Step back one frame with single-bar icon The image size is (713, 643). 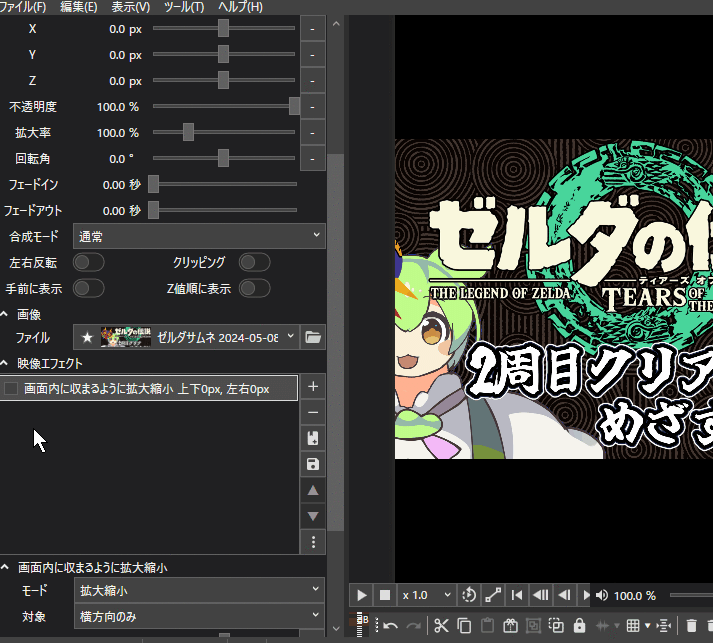(x=564, y=595)
